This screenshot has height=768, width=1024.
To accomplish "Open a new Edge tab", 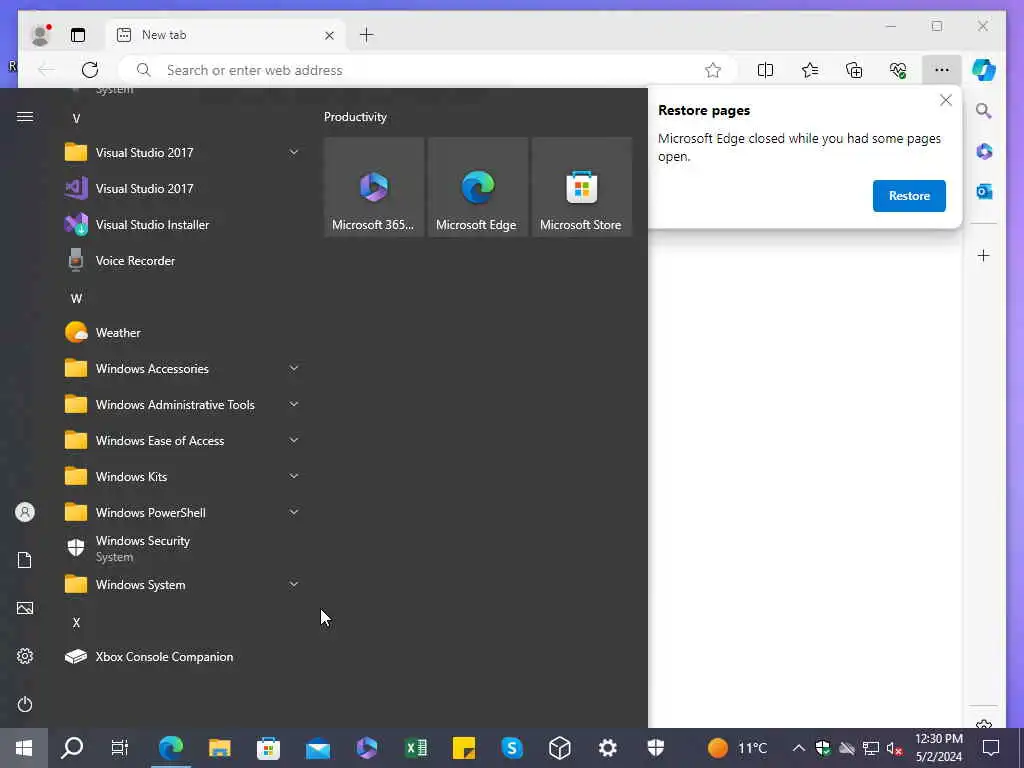I will (x=367, y=35).
